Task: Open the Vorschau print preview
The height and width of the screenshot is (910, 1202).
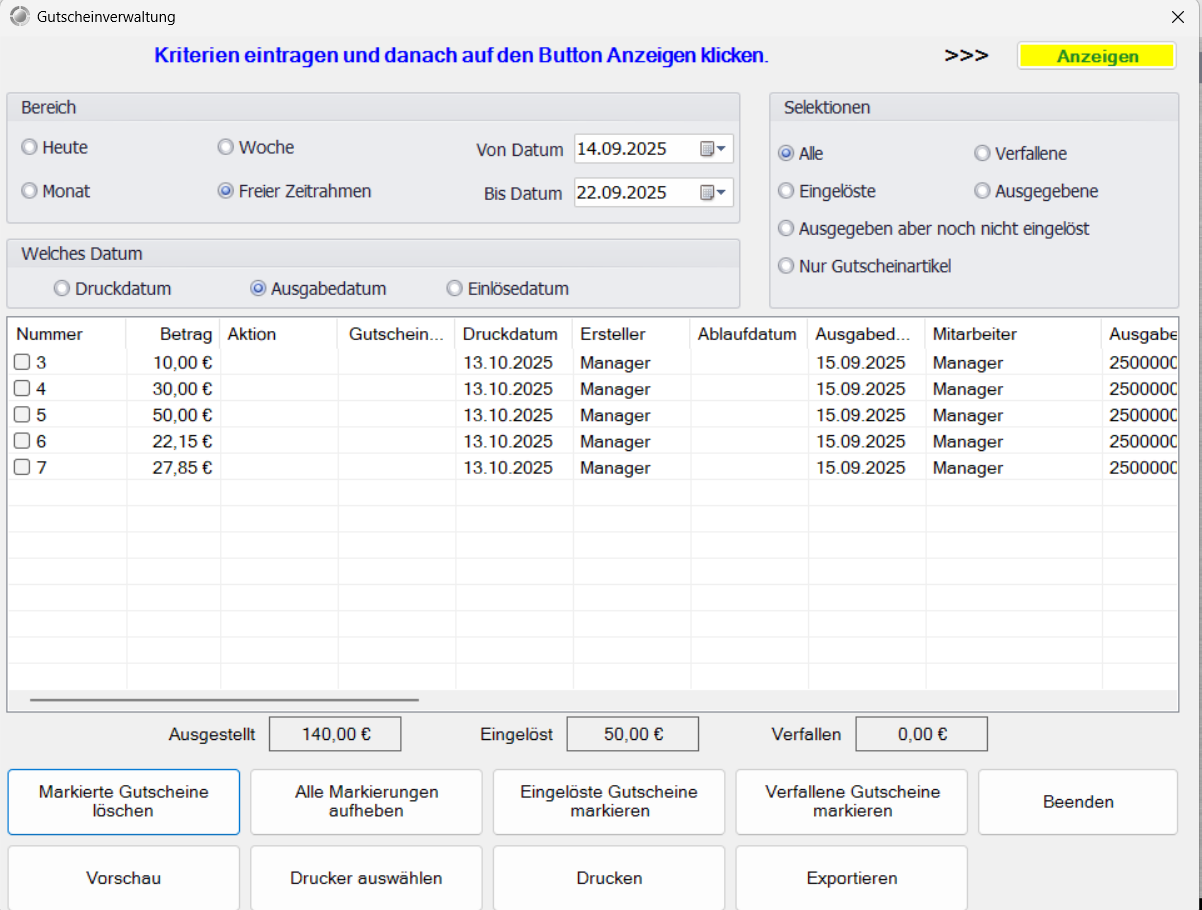Action: tap(124, 878)
